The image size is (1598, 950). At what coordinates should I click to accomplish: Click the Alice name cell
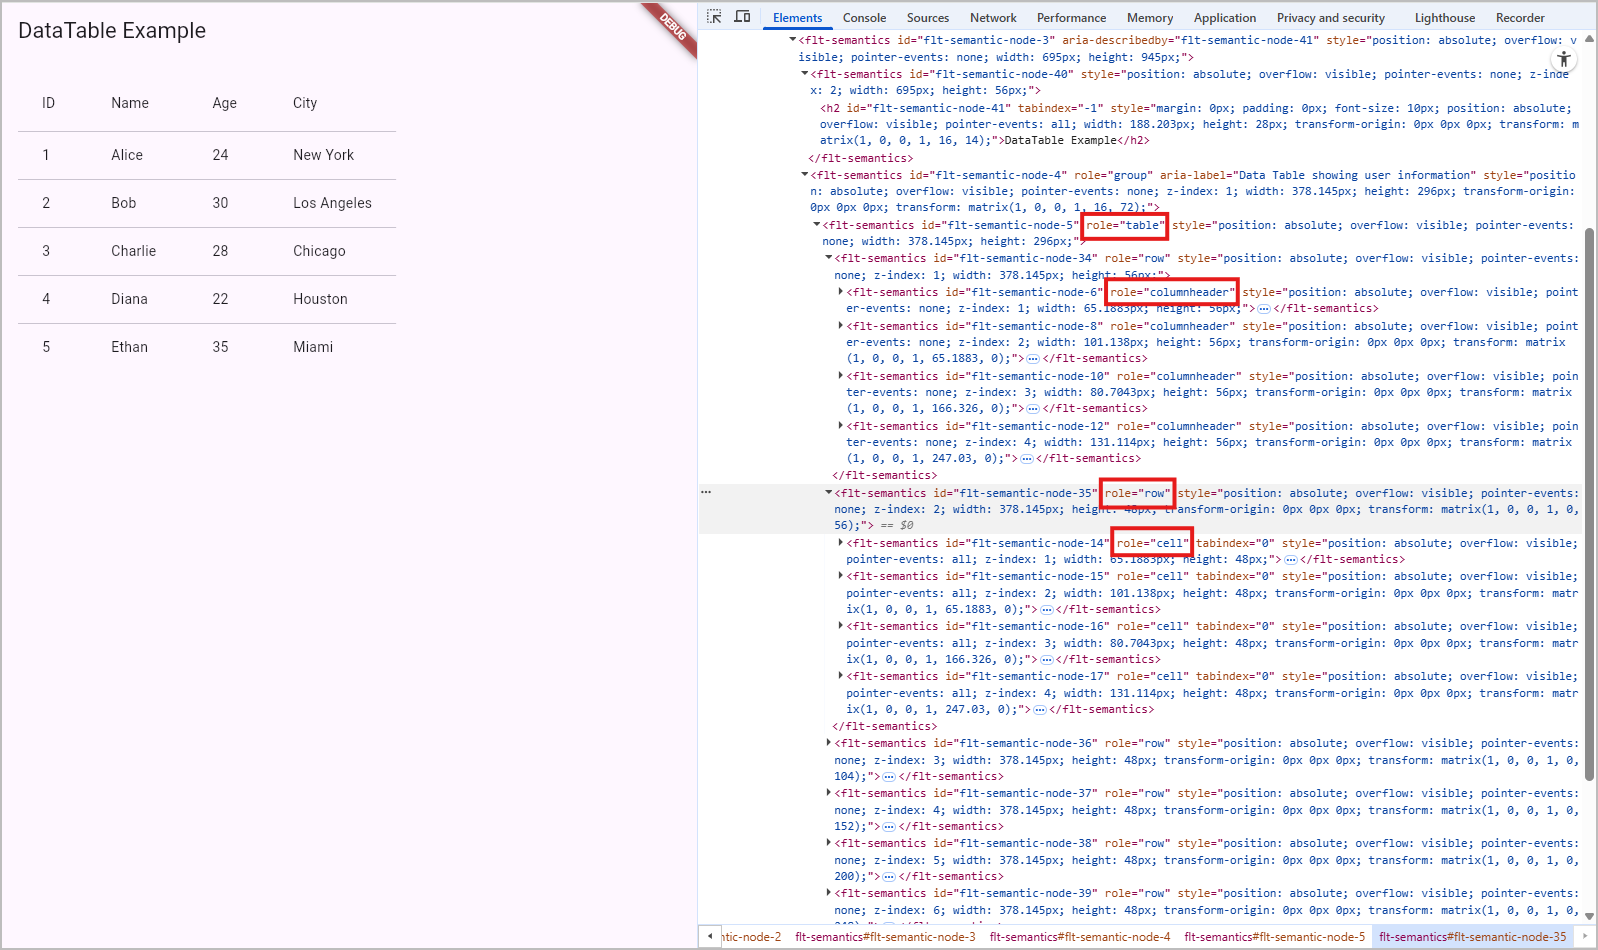[x=127, y=155]
